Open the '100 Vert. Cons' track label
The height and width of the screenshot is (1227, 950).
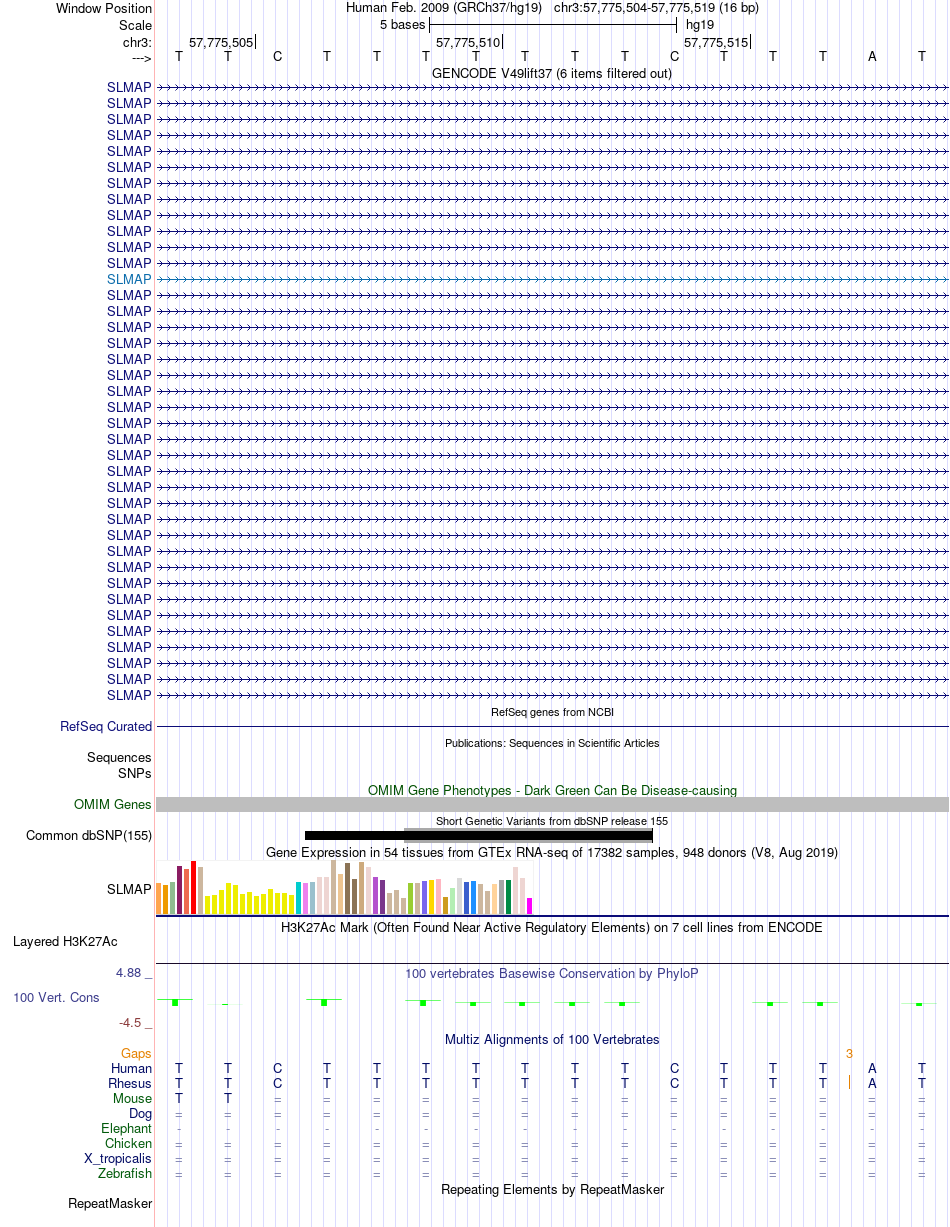(56, 997)
